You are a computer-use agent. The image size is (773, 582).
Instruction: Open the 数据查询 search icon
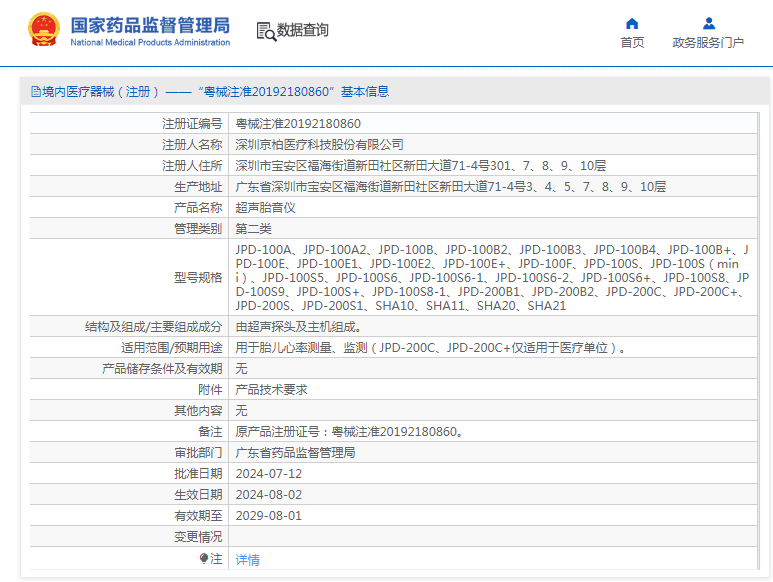(x=266, y=31)
